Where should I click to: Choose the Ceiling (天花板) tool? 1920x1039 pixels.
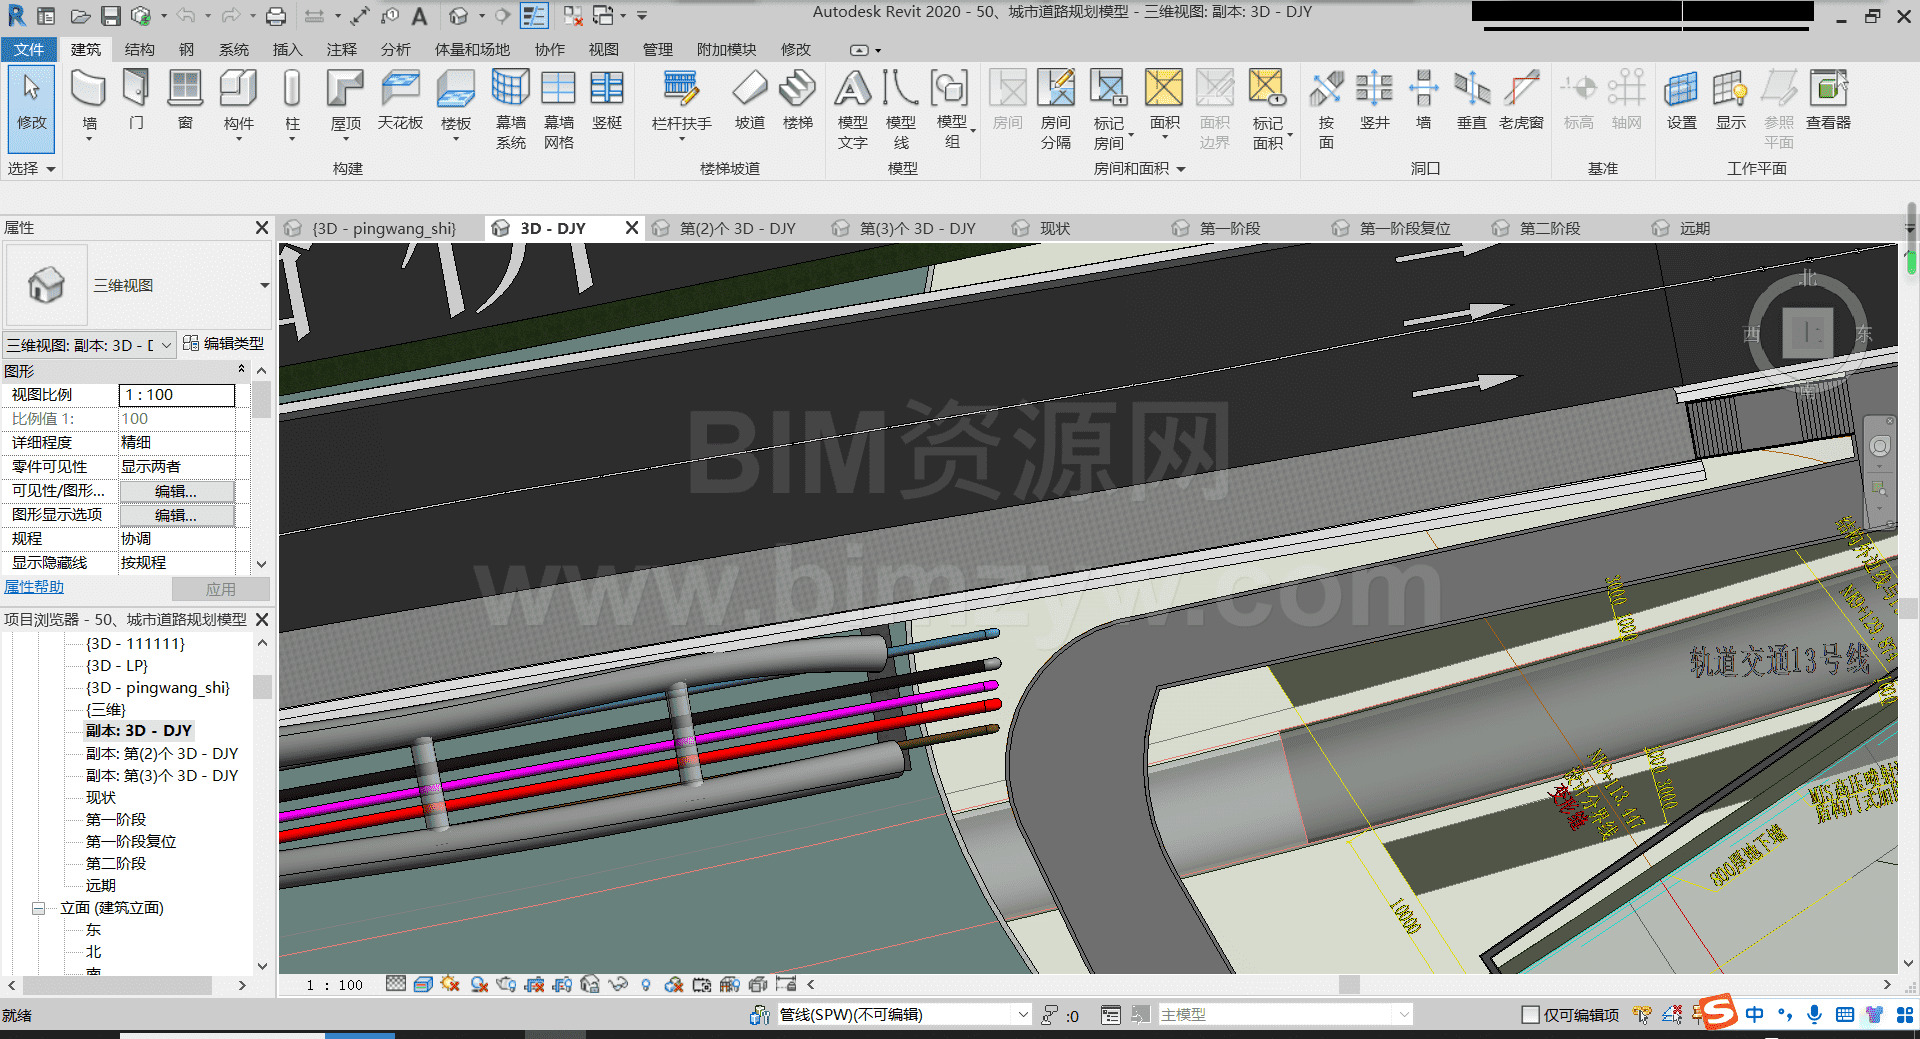pyautogui.click(x=400, y=100)
